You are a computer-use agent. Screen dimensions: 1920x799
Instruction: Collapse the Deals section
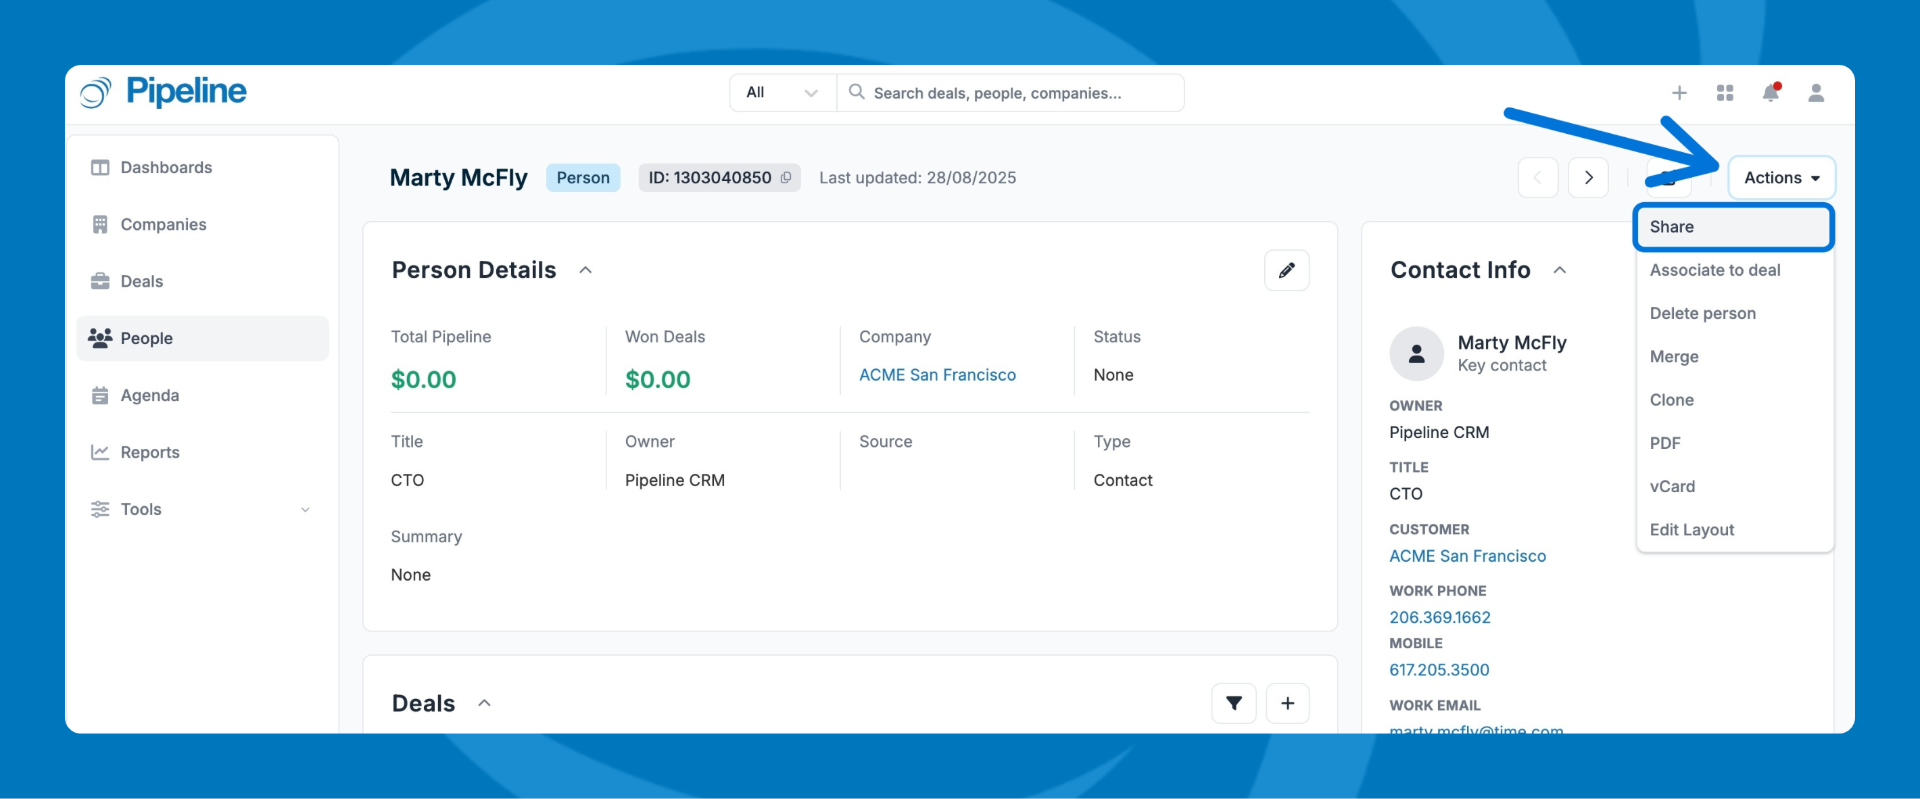pos(485,703)
